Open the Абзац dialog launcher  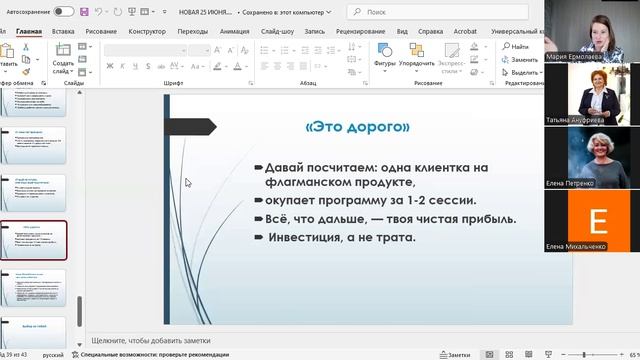[365, 83]
